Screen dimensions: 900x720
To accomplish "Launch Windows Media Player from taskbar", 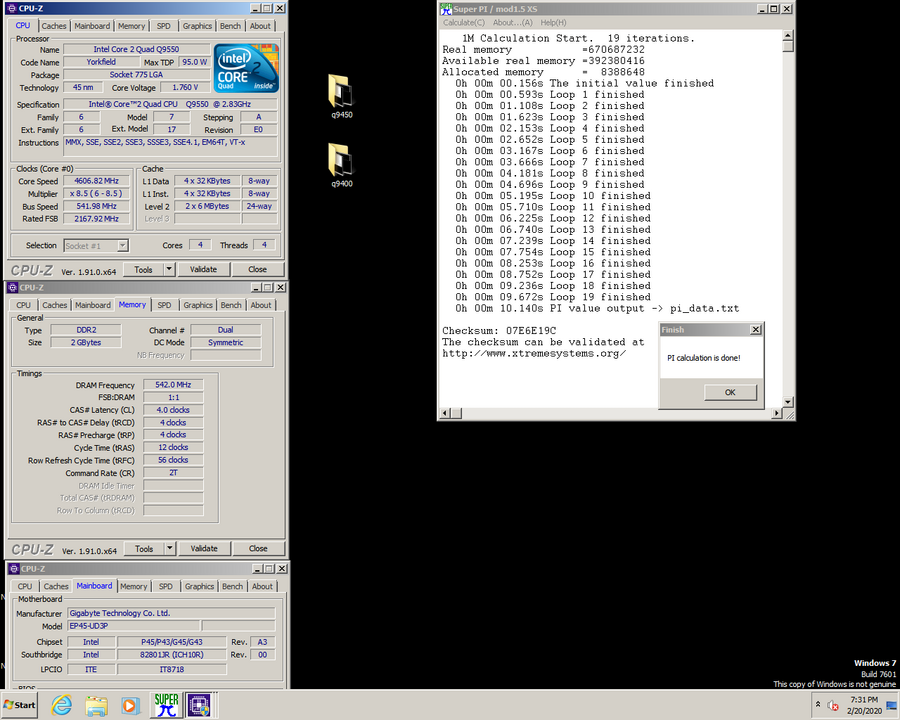I will coord(130,705).
